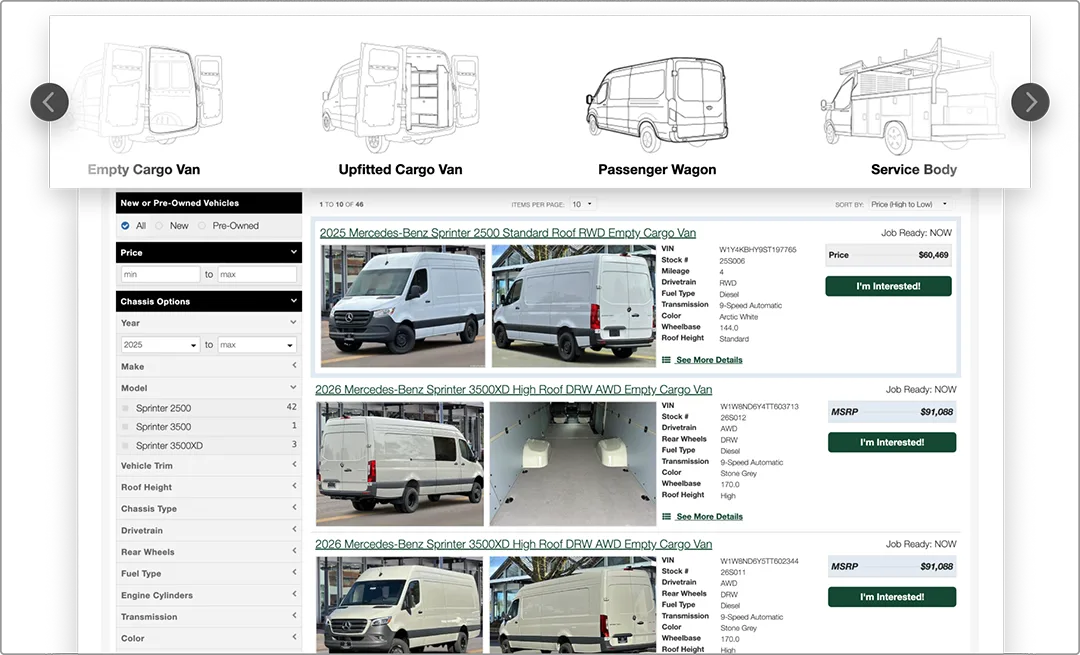
Task: Click the $60,469 price value
Action: click(933, 255)
